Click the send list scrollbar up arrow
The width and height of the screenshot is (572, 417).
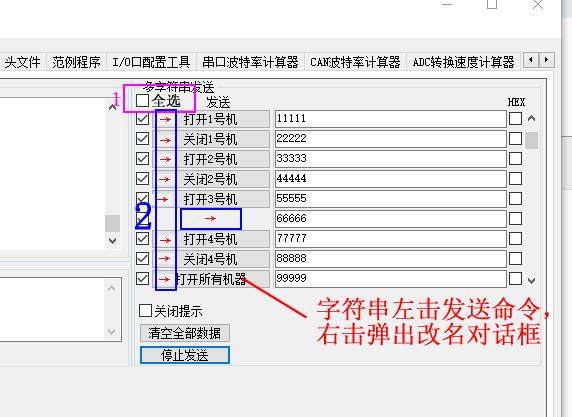coord(532,118)
